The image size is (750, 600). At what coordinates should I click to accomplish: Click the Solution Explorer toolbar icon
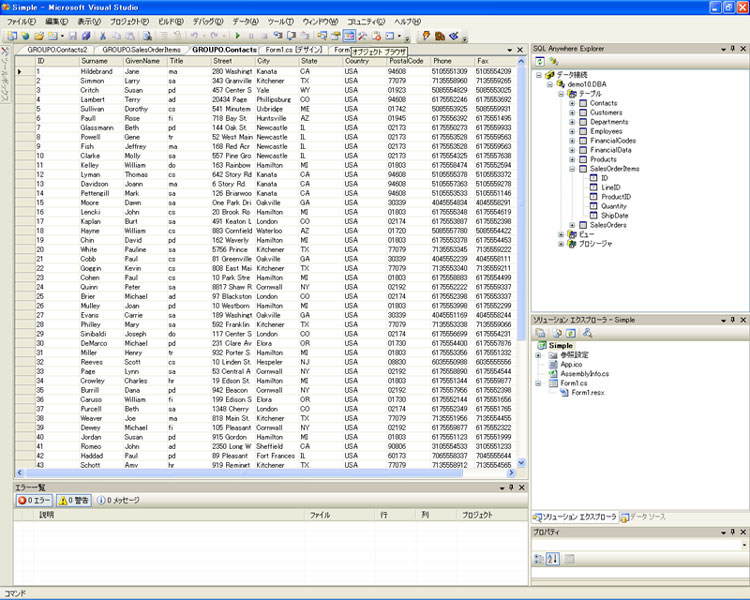click(322, 36)
